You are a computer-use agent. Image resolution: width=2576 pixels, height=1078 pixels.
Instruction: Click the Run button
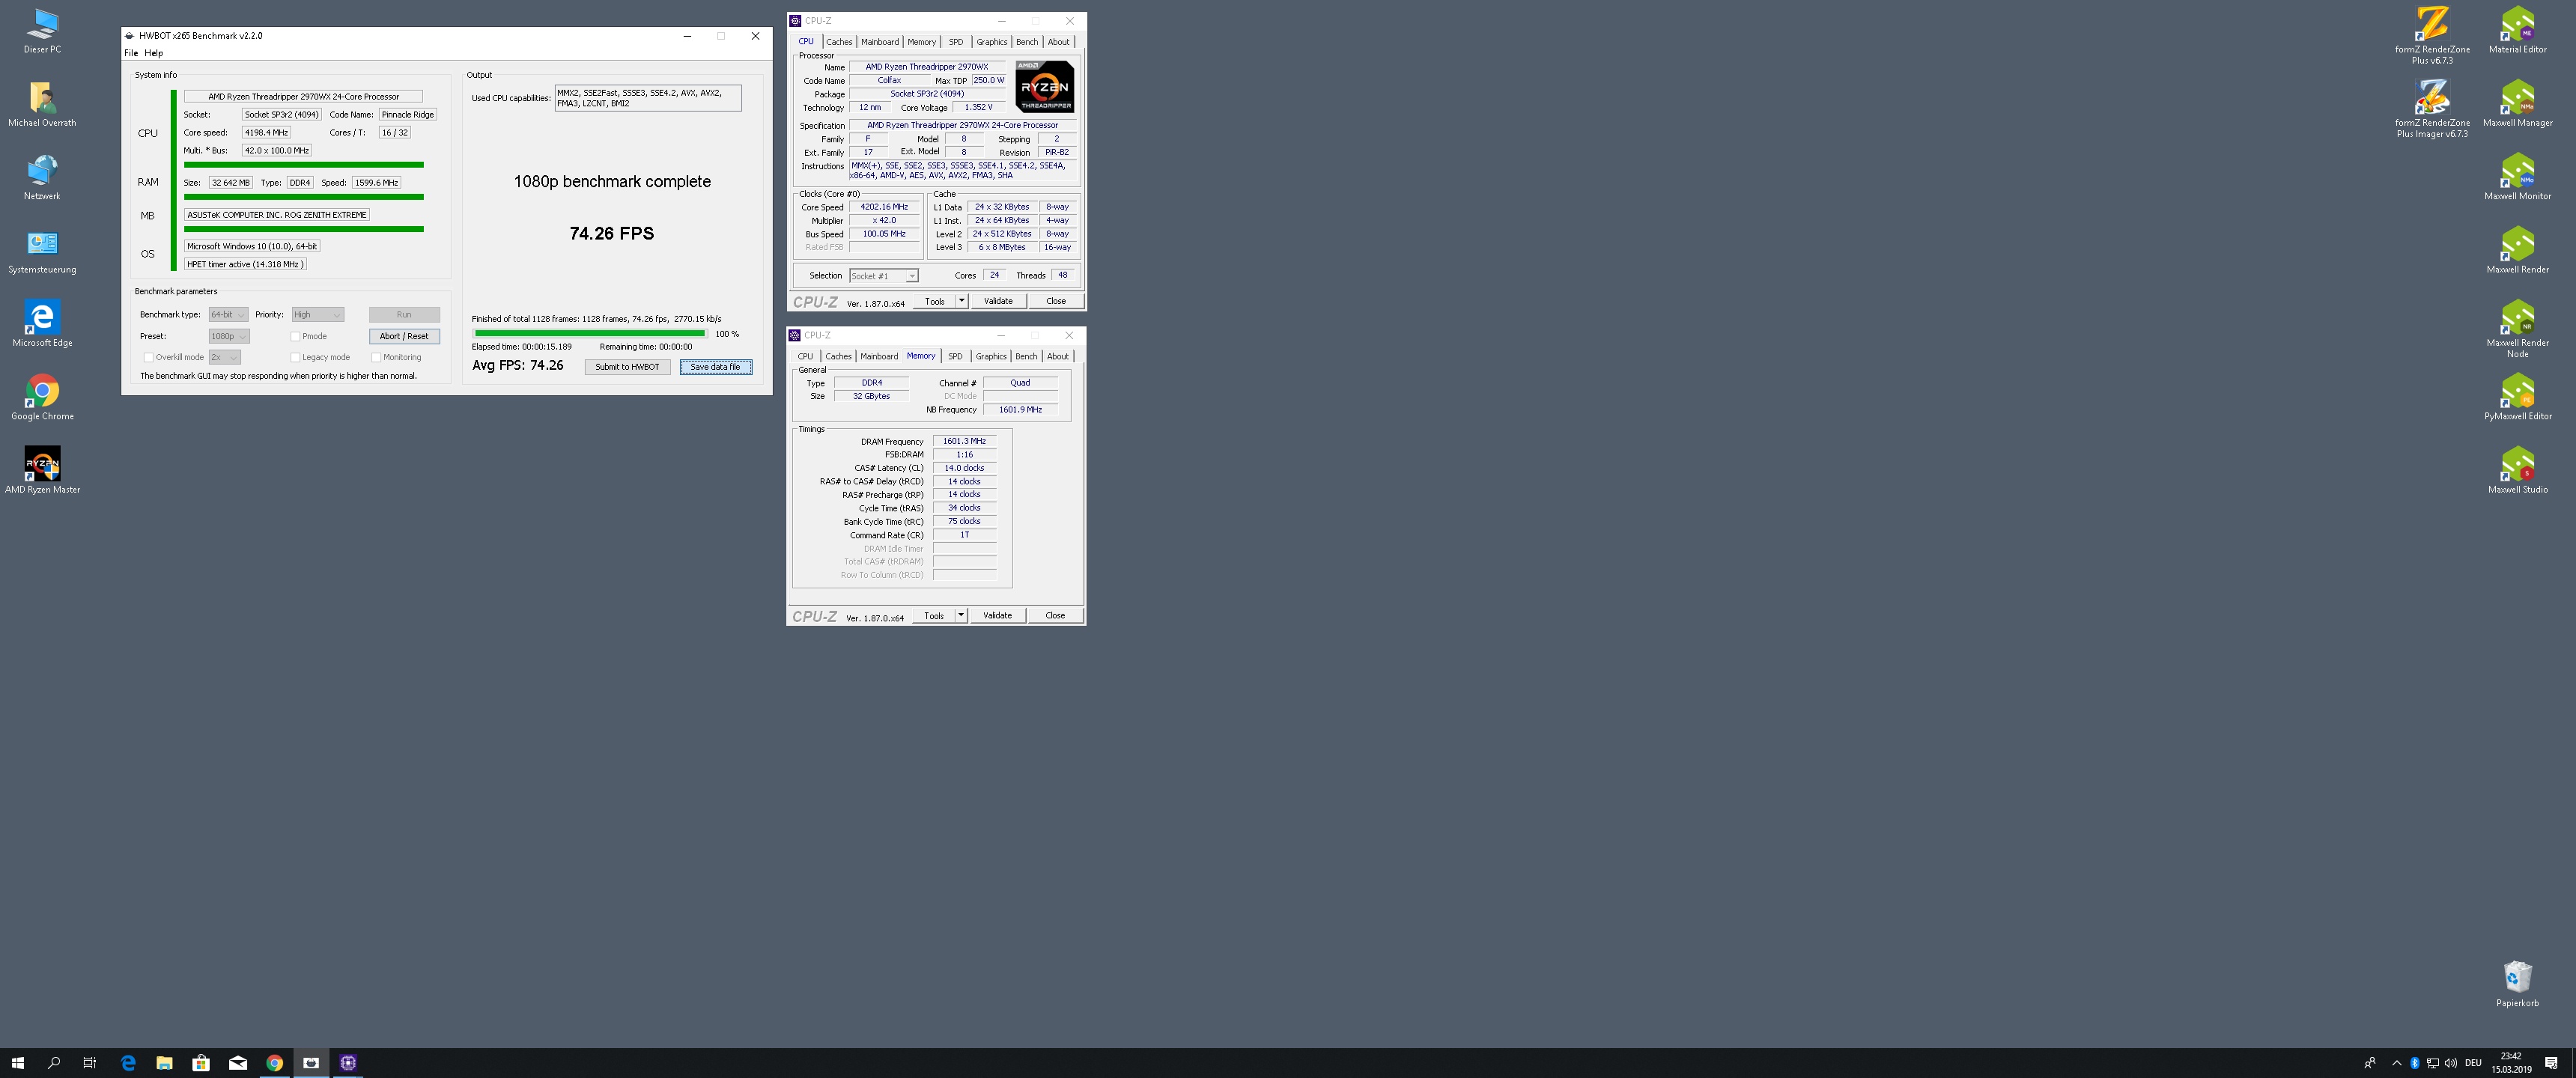point(404,314)
